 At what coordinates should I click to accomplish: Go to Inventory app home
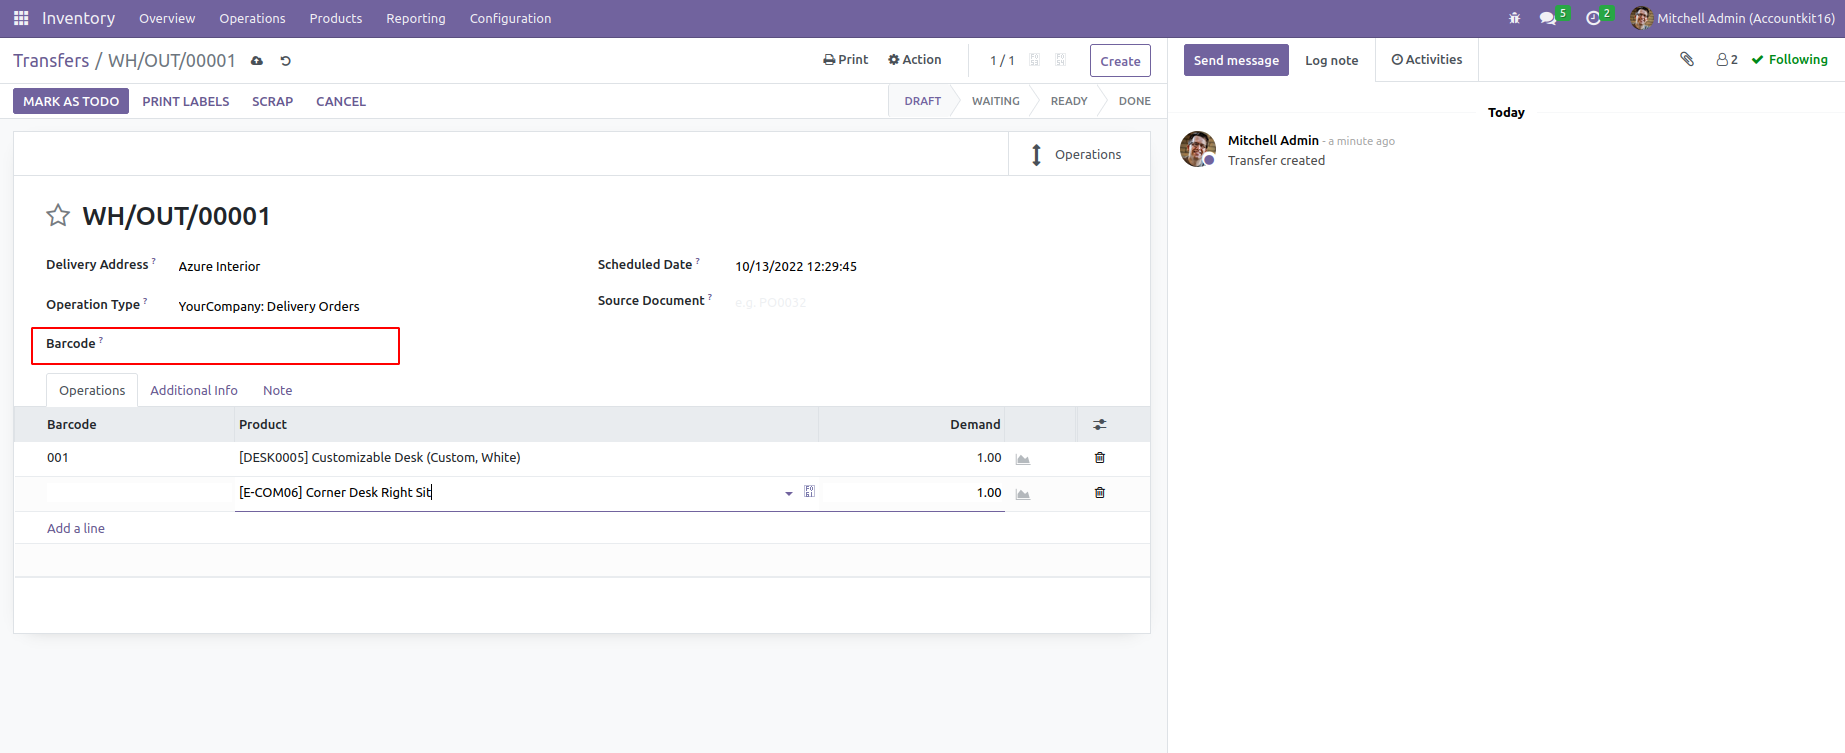point(78,18)
